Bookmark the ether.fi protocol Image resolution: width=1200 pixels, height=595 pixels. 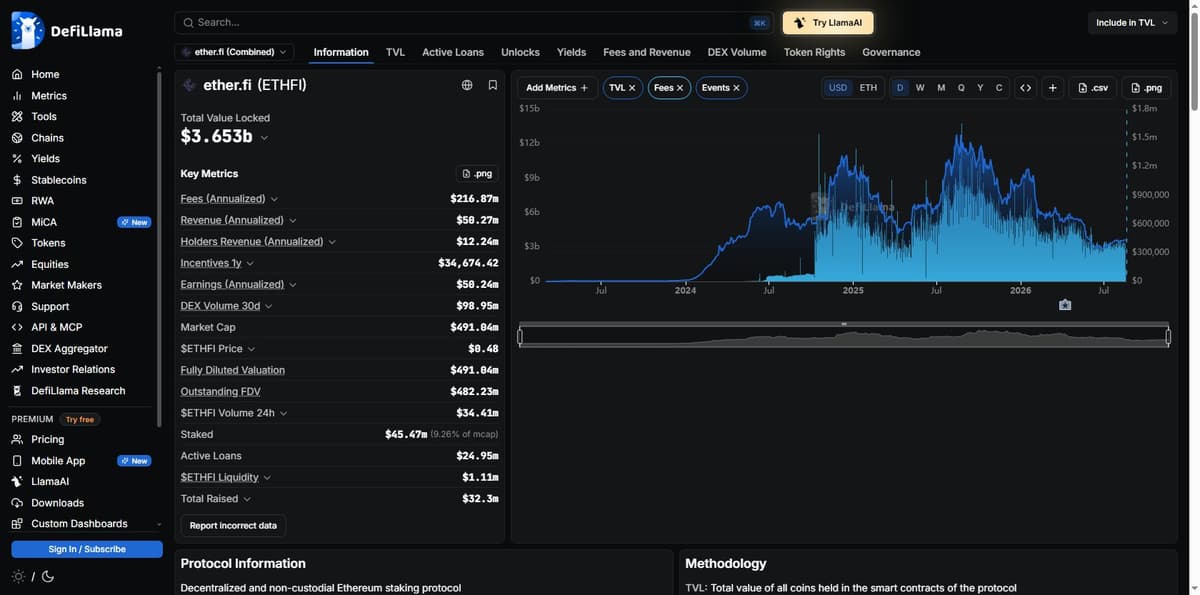point(493,85)
